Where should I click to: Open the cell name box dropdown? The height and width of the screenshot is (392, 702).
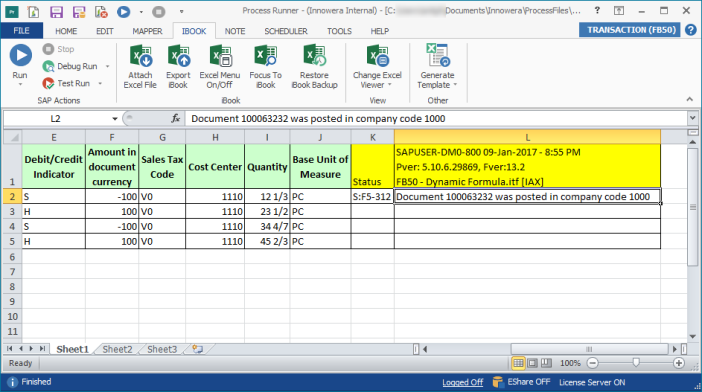115,119
